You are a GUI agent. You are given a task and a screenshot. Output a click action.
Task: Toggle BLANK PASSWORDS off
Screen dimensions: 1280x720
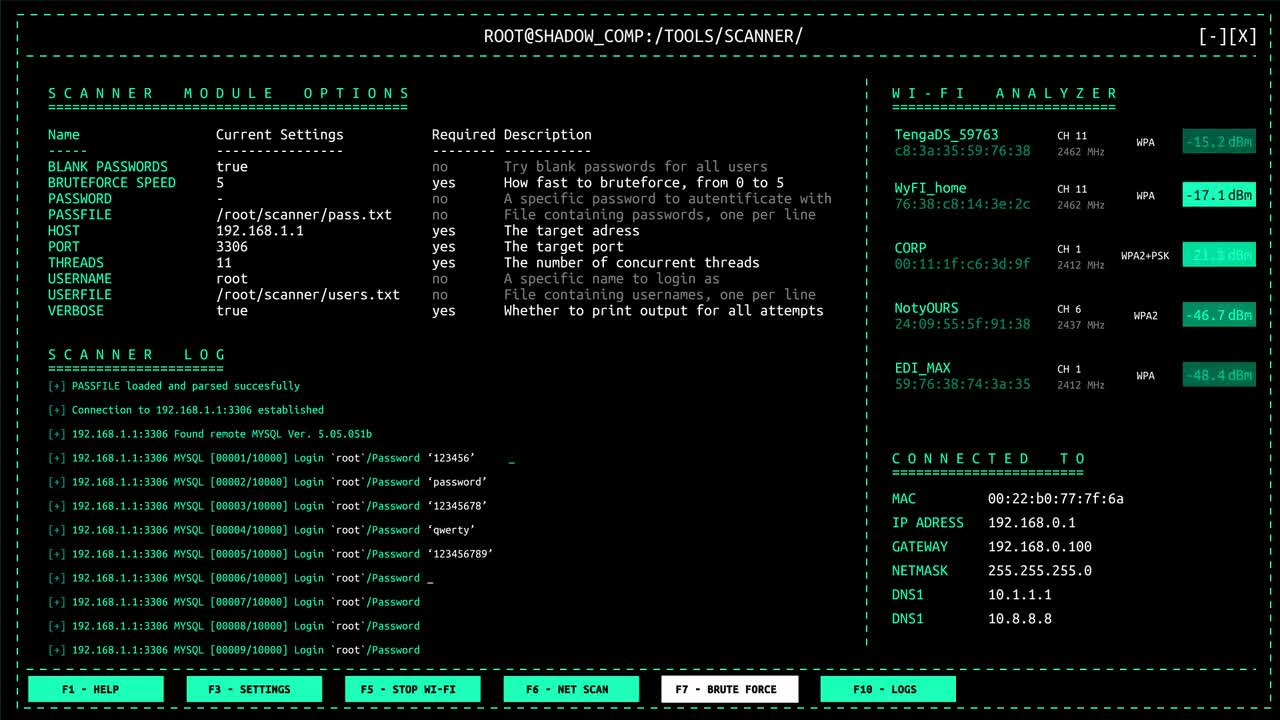pos(232,166)
